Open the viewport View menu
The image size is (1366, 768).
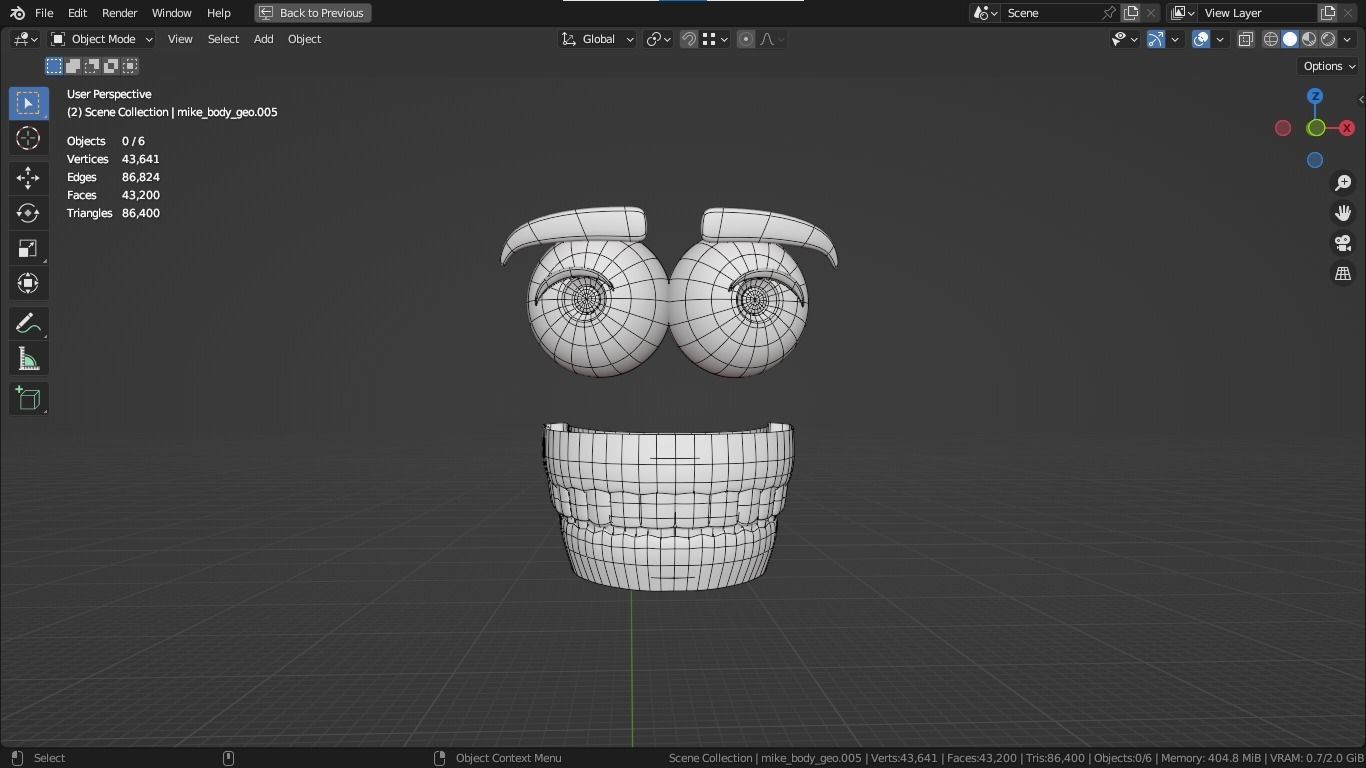click(180, 39)
